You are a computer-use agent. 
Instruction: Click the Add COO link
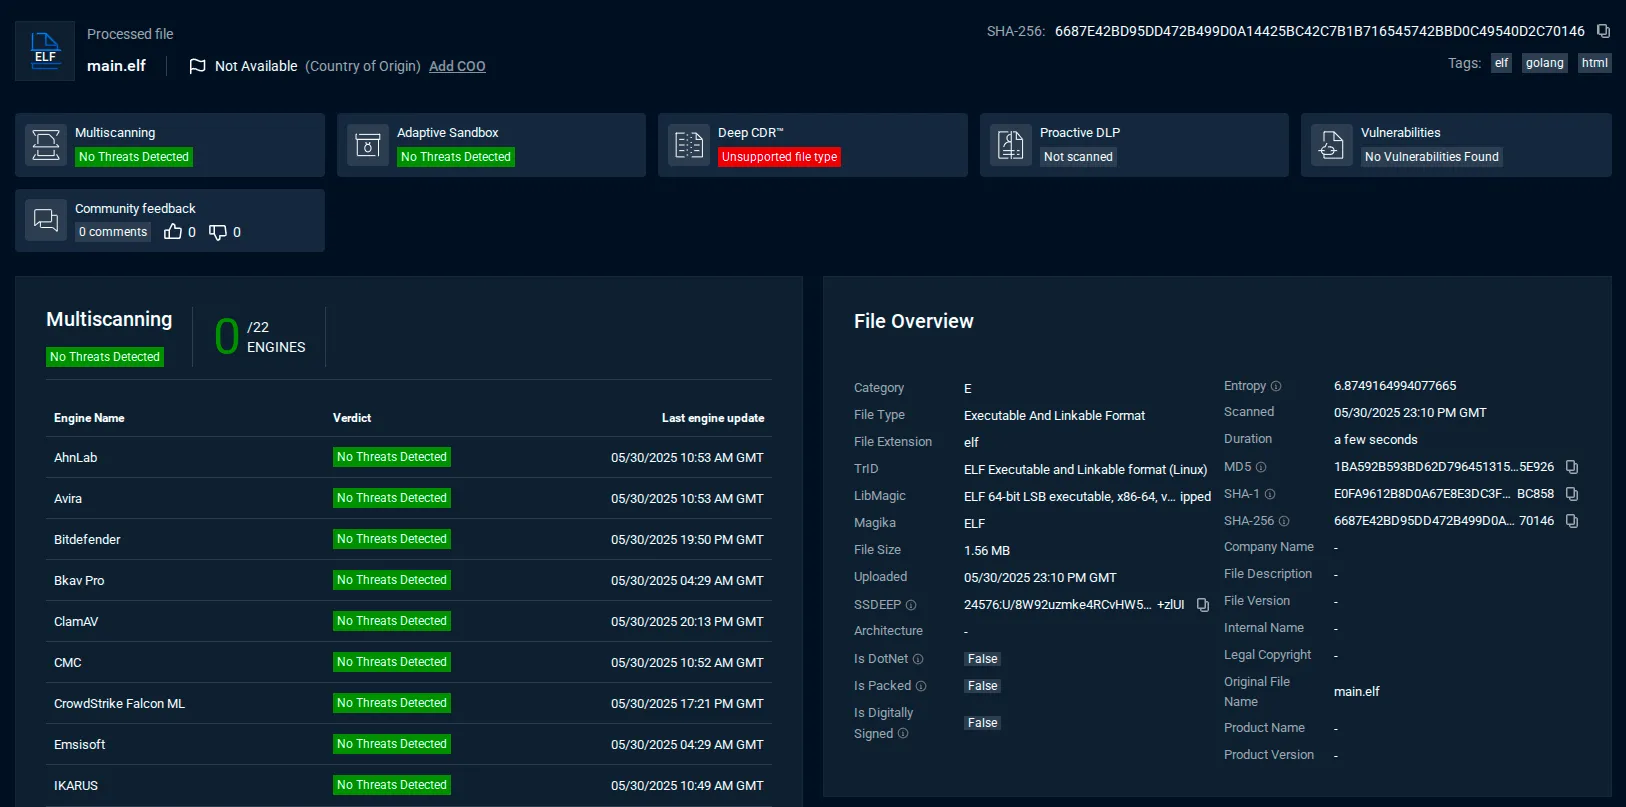[x=457, y=66]
